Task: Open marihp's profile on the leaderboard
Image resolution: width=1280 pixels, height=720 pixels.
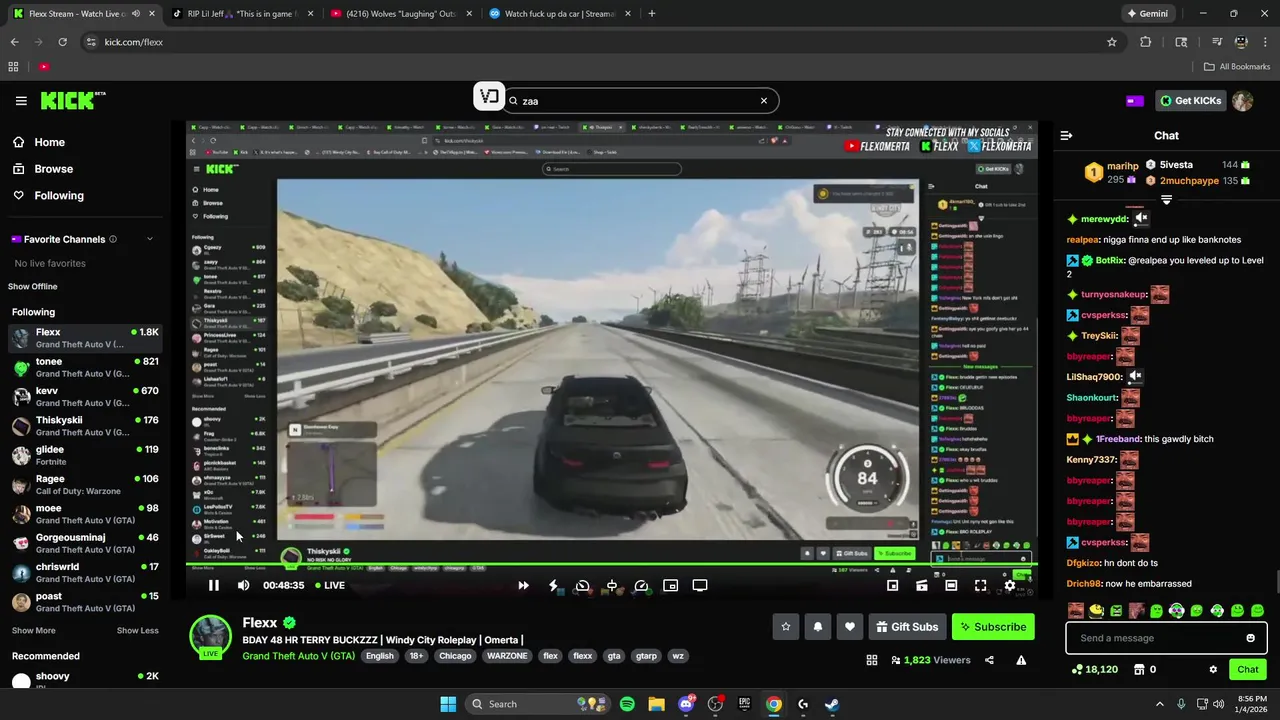Action: pos(1122,166)
